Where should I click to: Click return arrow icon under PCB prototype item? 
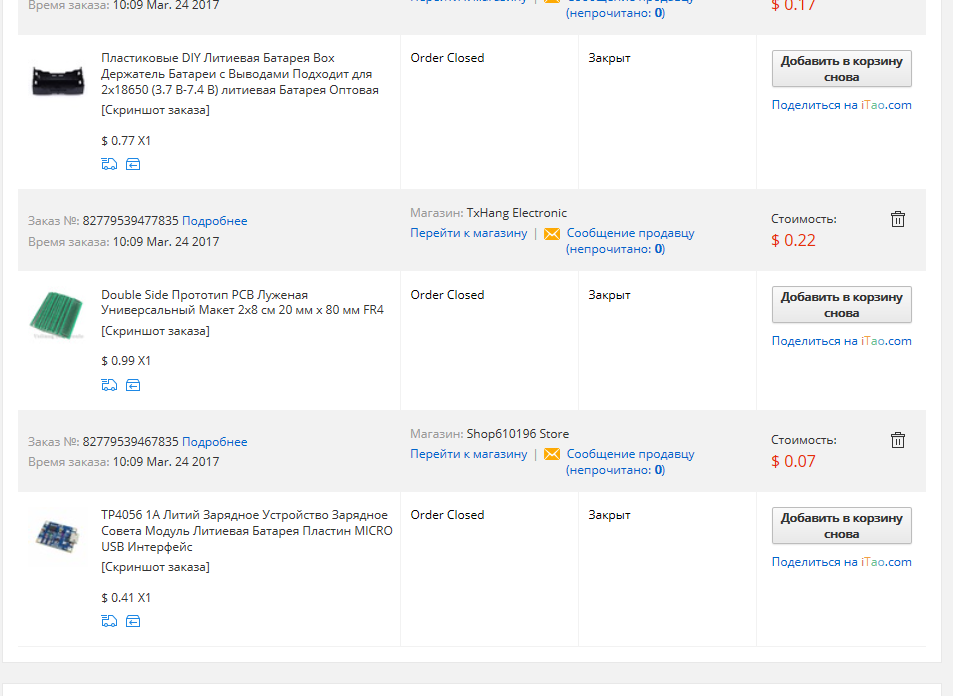point(133,385)
